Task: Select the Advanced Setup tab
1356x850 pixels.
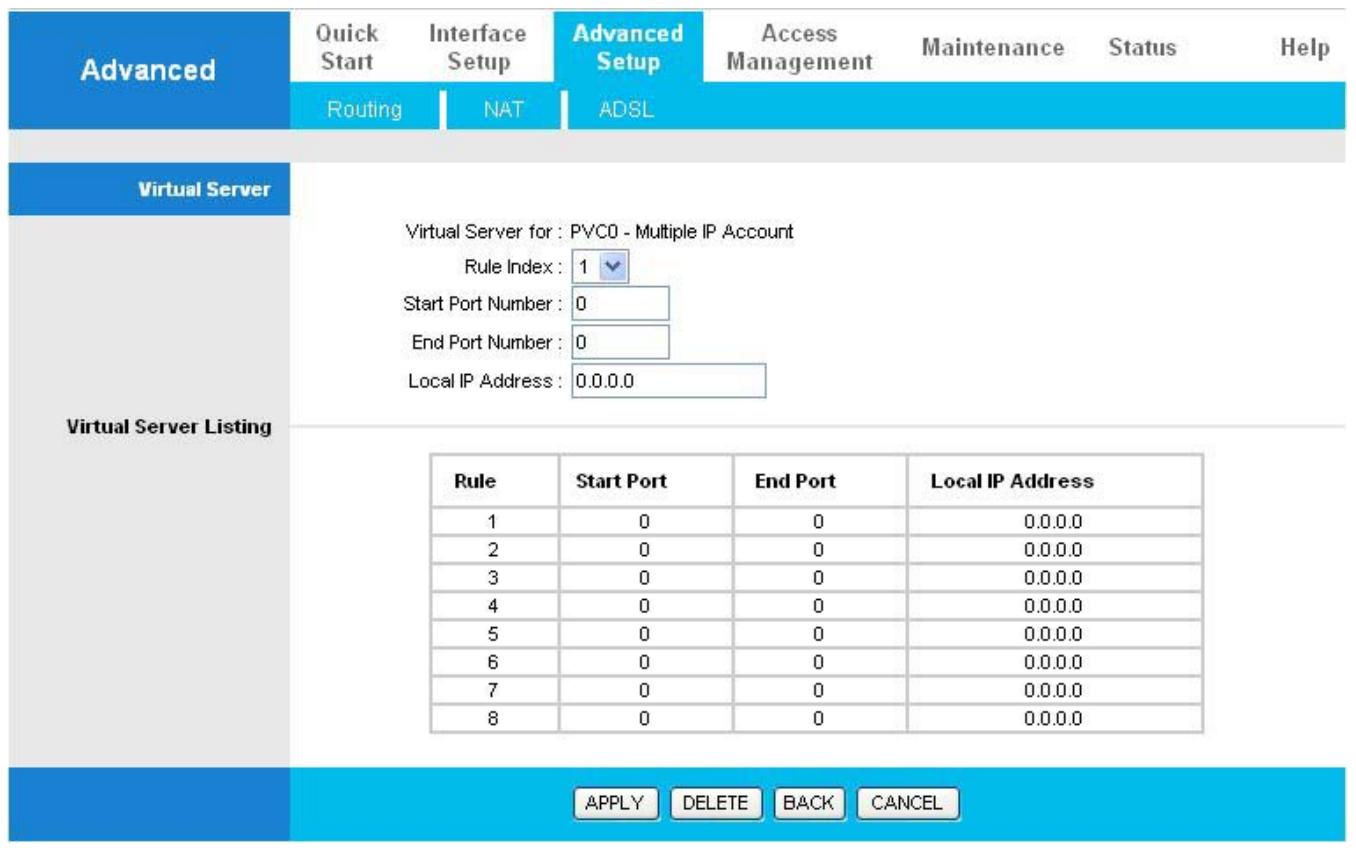Action: (x=628, y=47)
